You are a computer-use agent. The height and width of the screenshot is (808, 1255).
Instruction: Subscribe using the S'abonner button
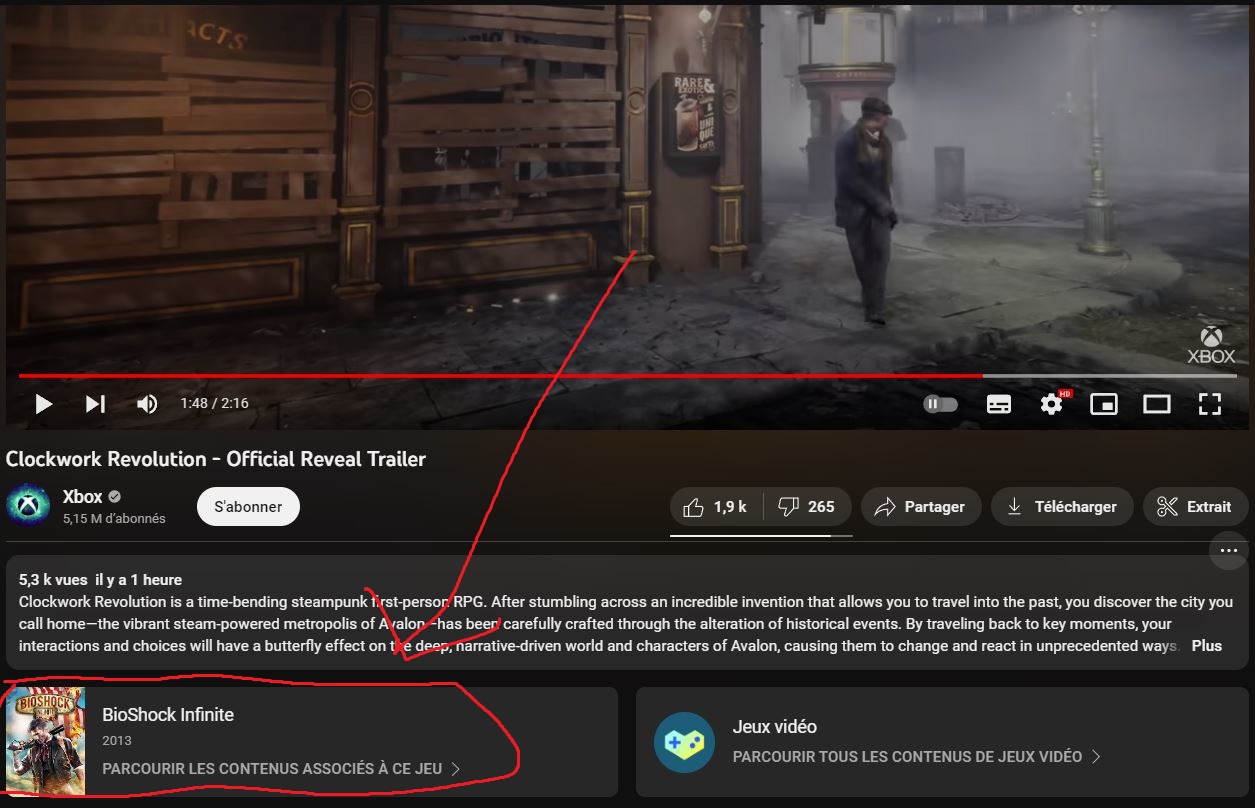tap(248, 507)
